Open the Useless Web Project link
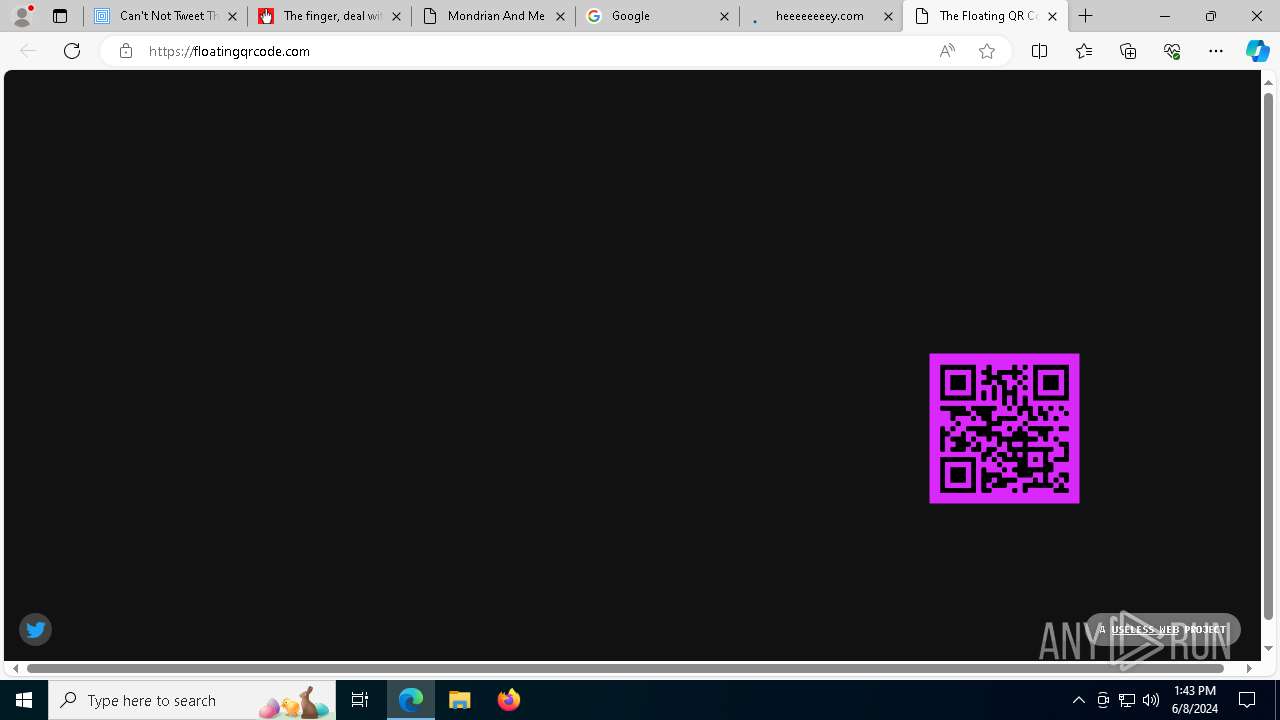The width and height of the screenshot is (1280, 720). pyautogui.click(x=1162, y=629)
